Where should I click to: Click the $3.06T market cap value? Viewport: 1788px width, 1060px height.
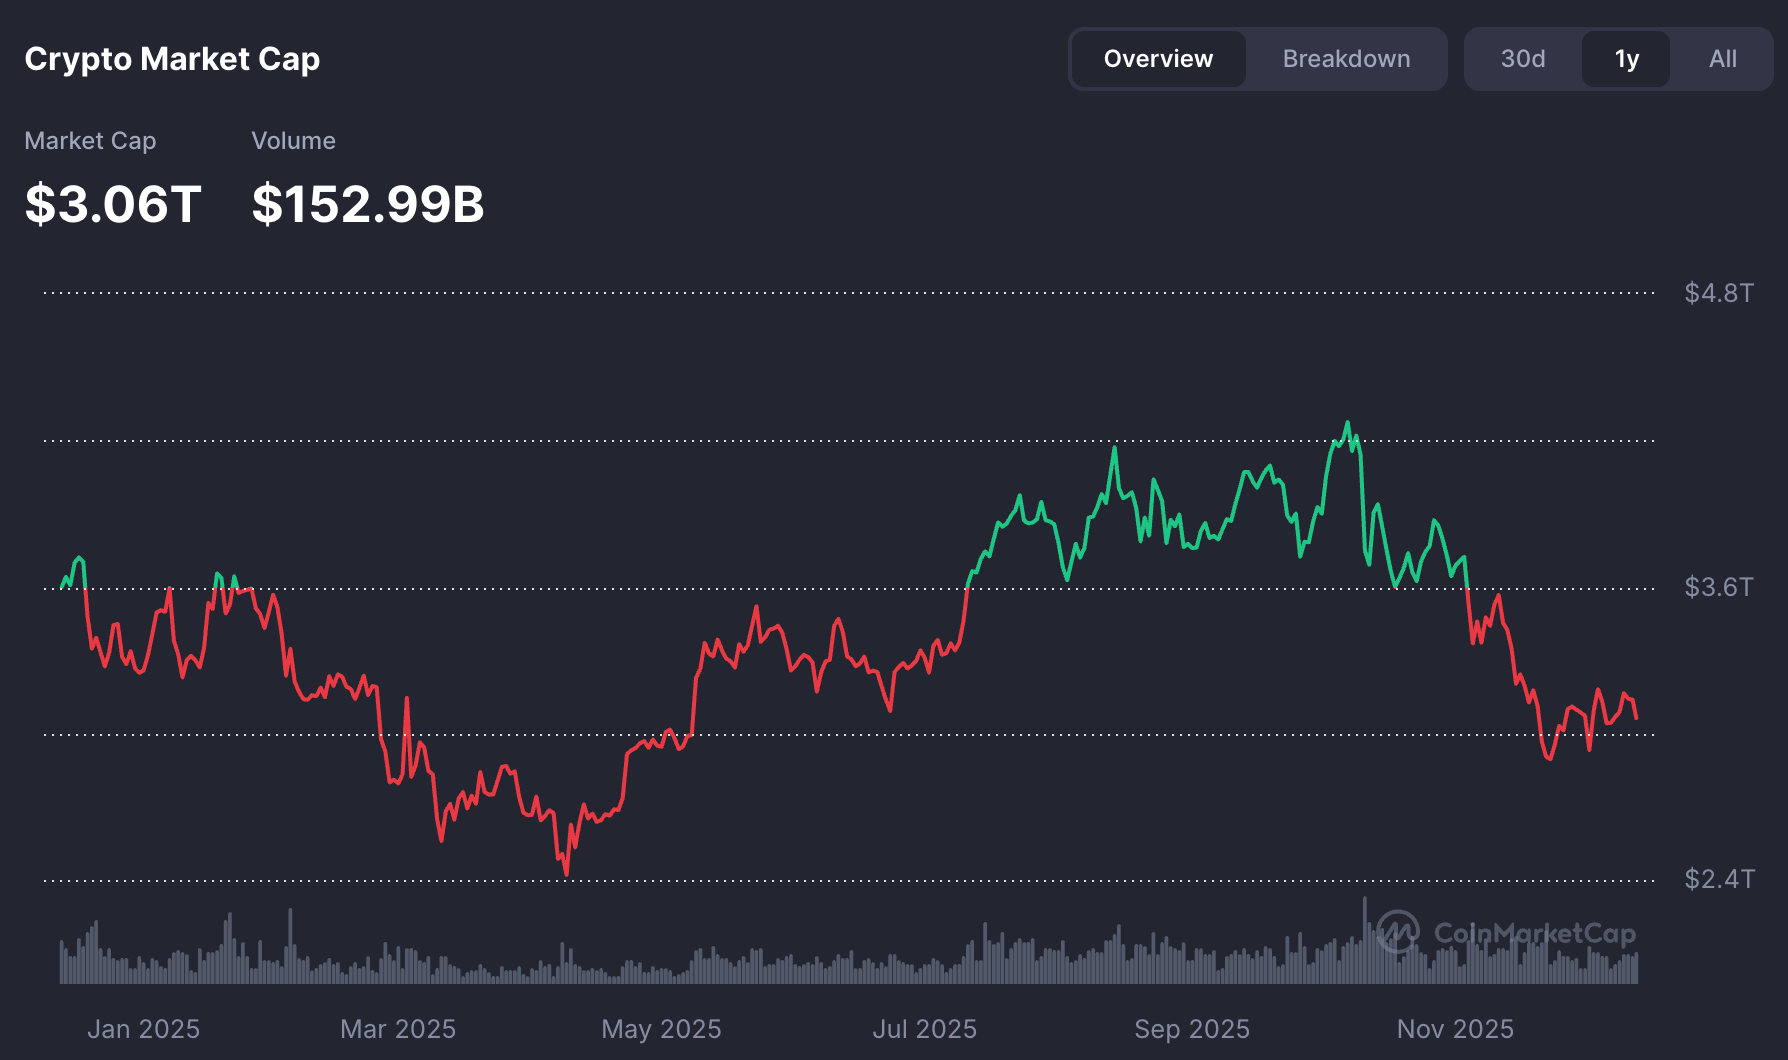tap(113, 204)
